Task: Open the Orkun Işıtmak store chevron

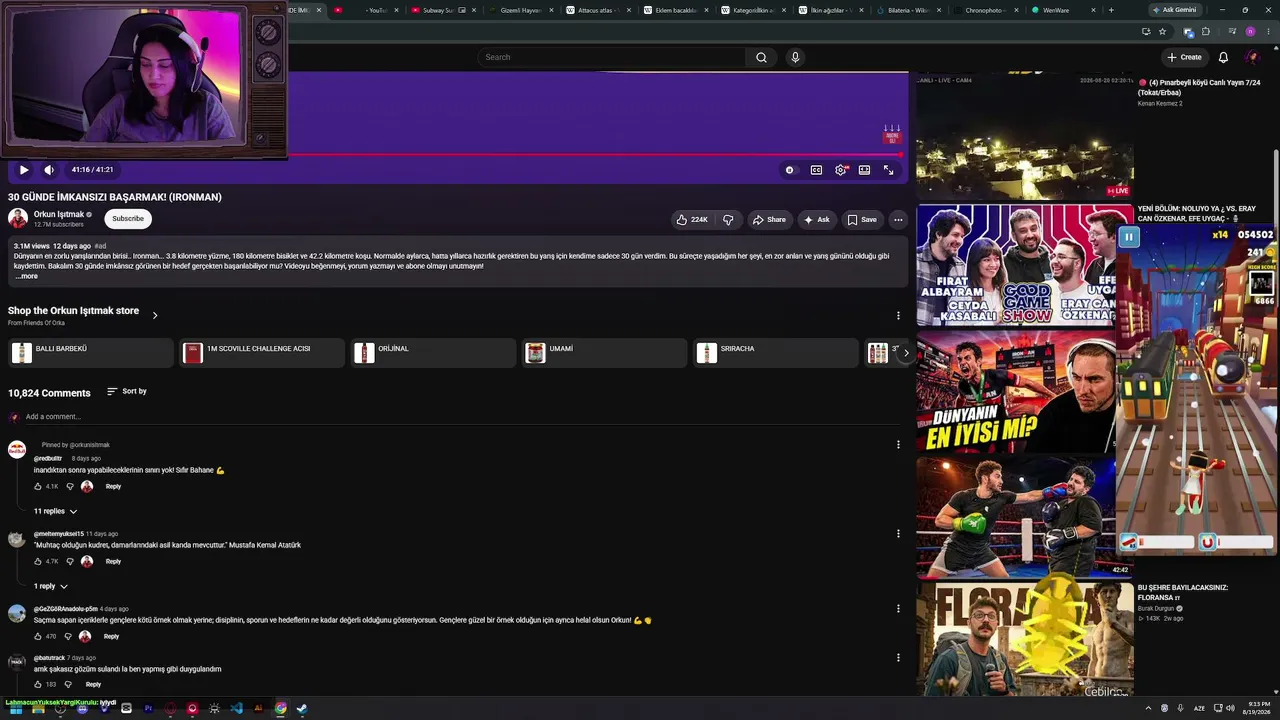Action: (x=155, y=315)
